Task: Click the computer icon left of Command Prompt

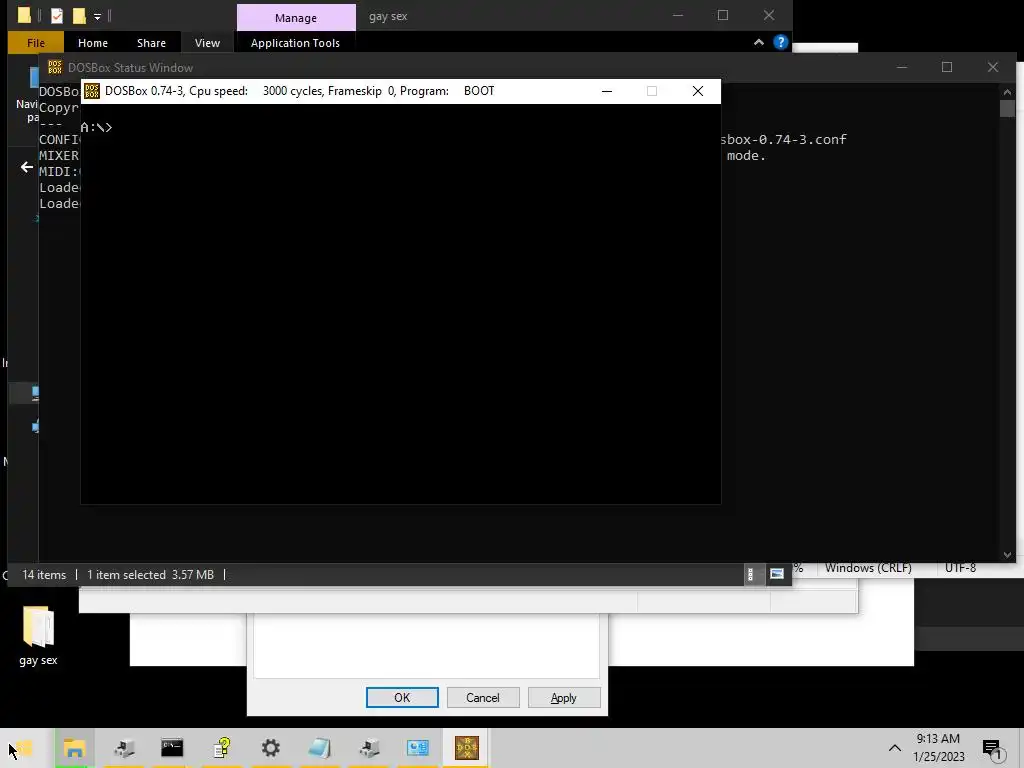Action: pyautogui.click(x=123, y=748)
